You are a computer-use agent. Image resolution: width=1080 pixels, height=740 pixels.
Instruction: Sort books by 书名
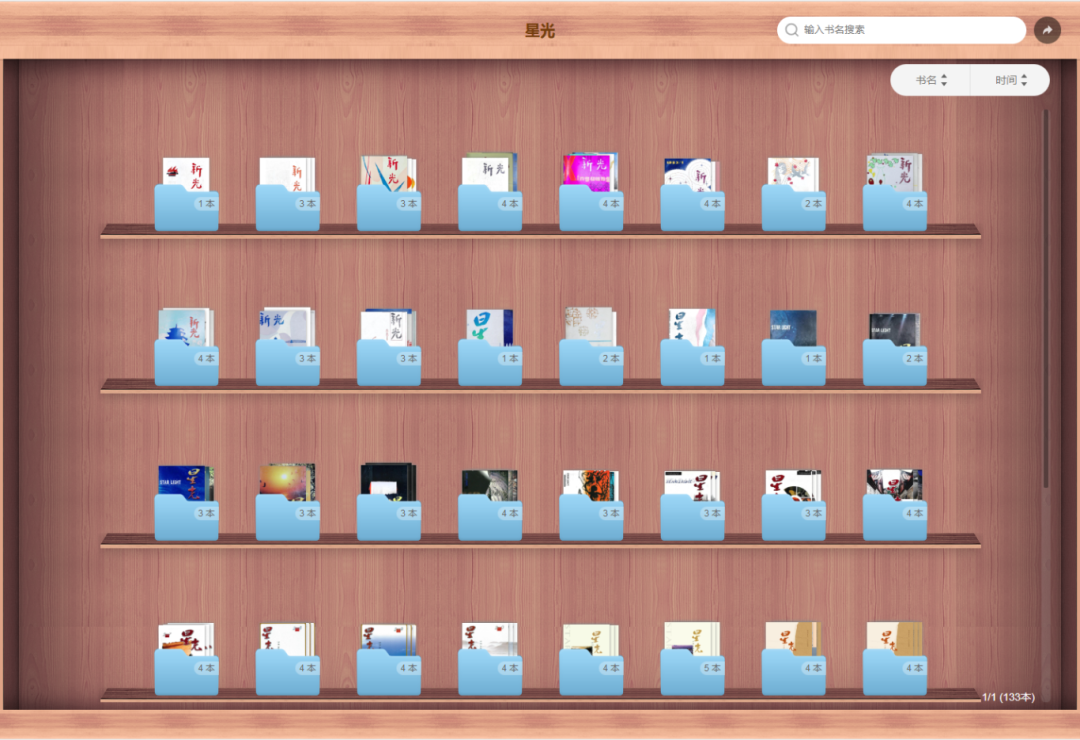[x=925, y=80]
